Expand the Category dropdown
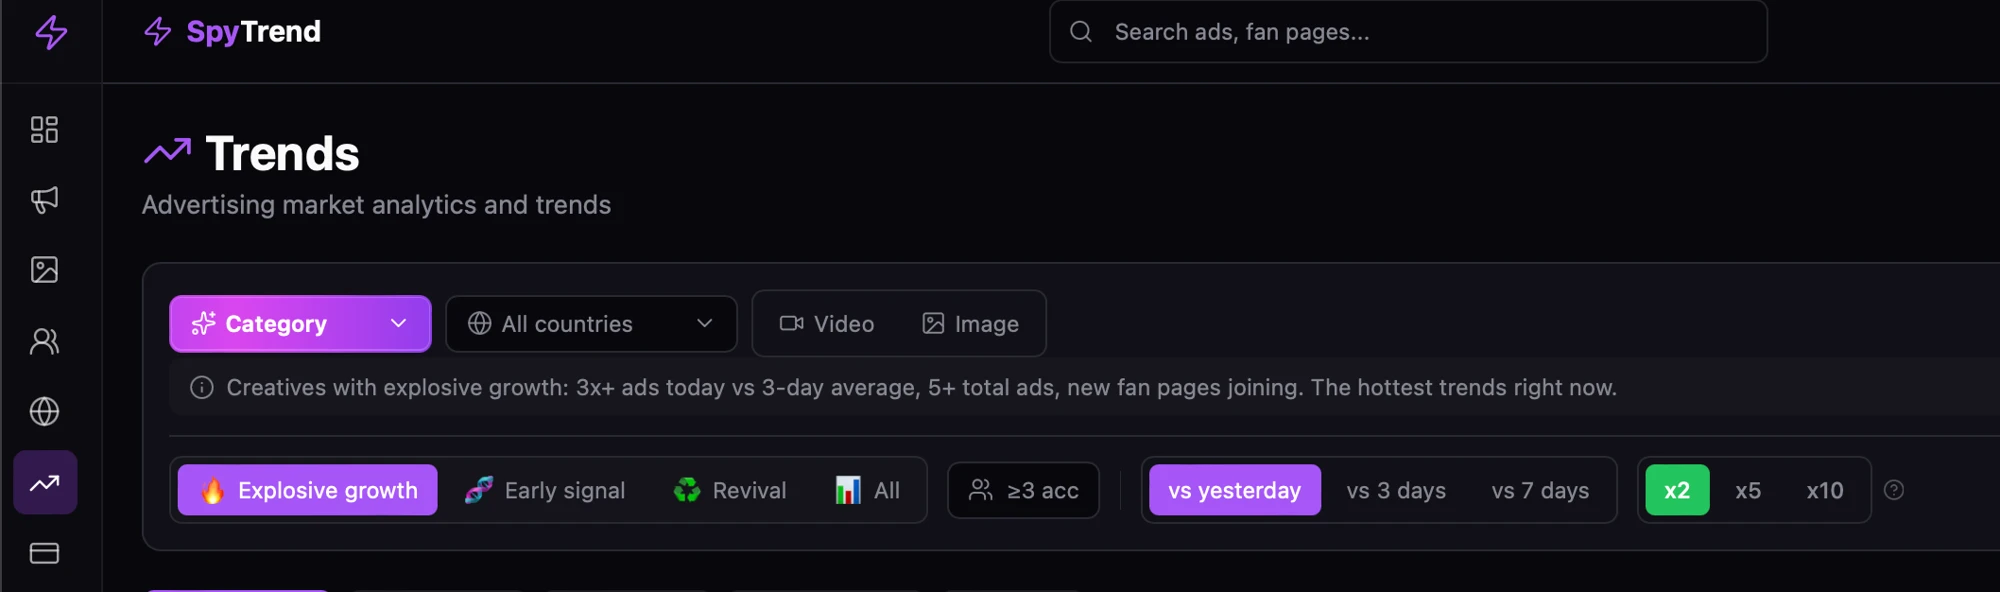Screen dimensions: 2000x592 click(300, 324)
